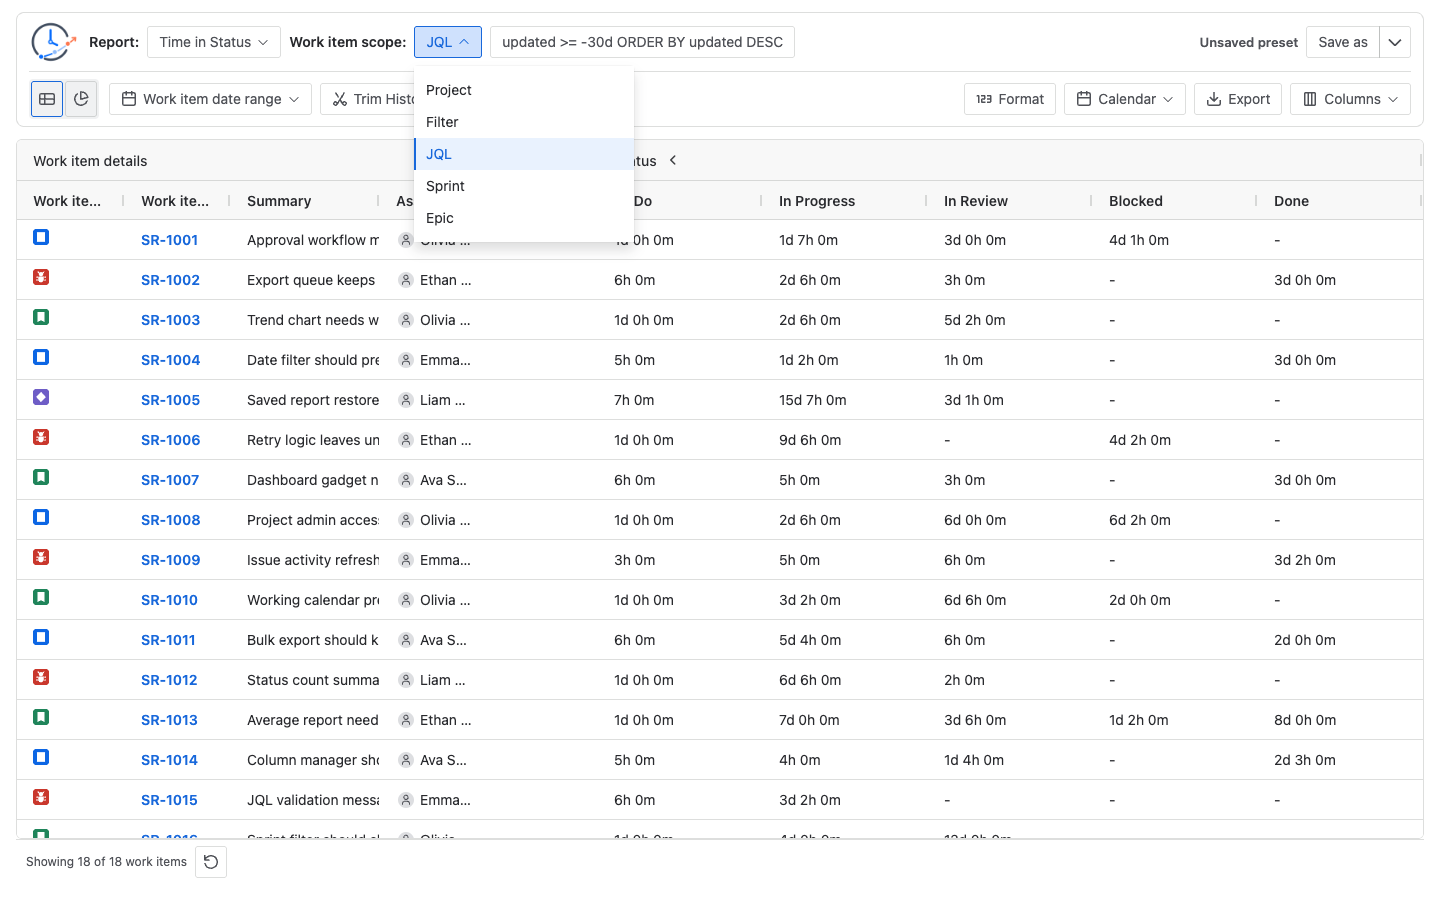Select Sprint from scope menu
Screen dimensions: 1440x900
click(x=524, y=186)
